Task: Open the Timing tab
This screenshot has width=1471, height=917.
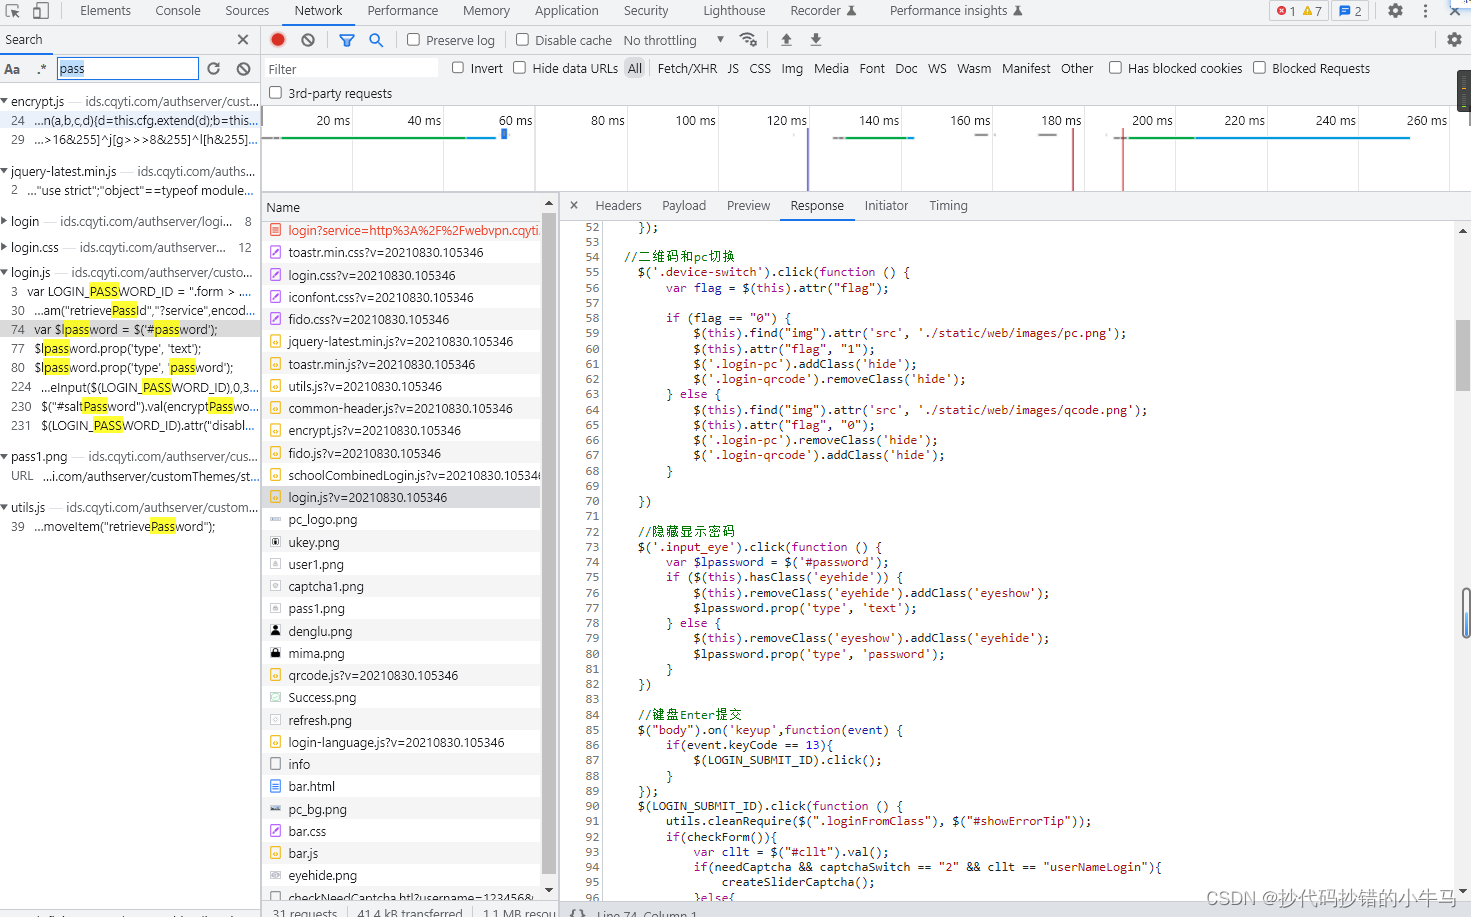Action: 948,206
